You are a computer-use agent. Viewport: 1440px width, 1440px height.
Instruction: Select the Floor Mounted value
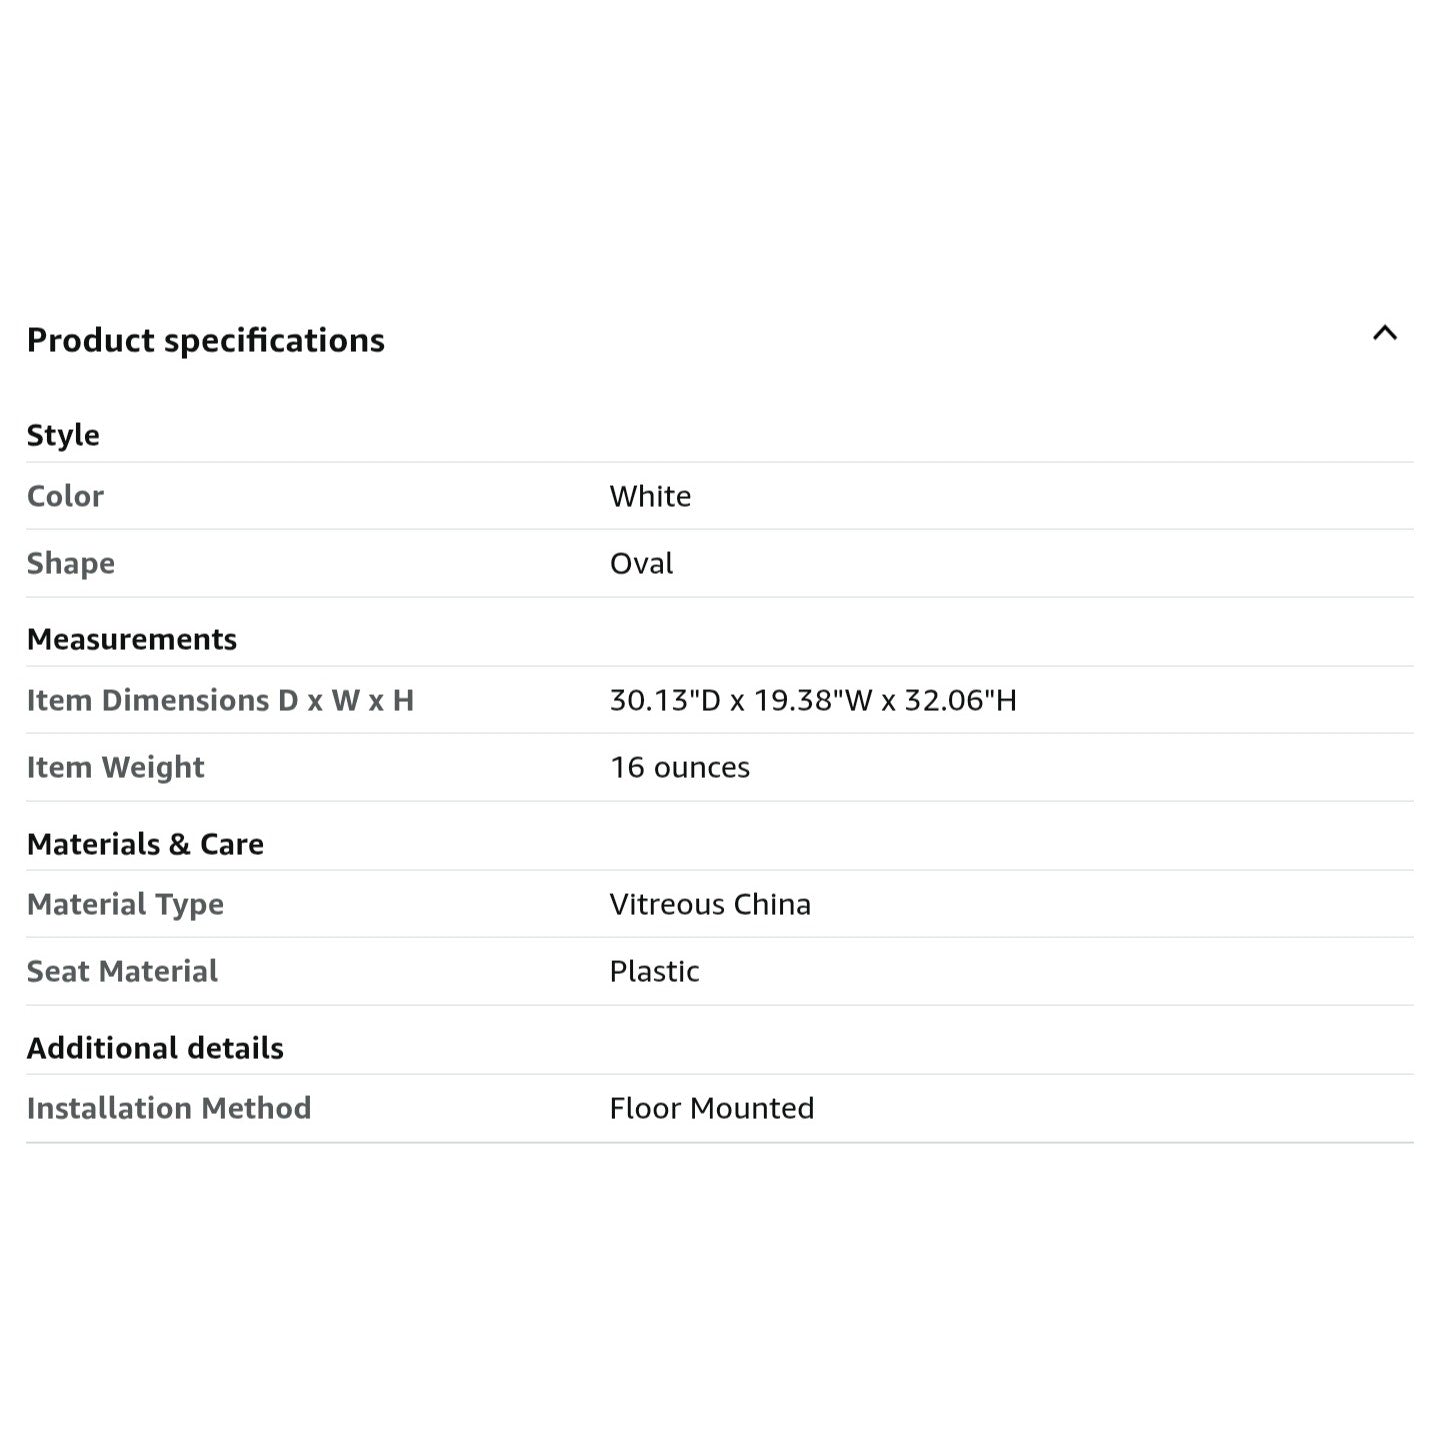711,1108
